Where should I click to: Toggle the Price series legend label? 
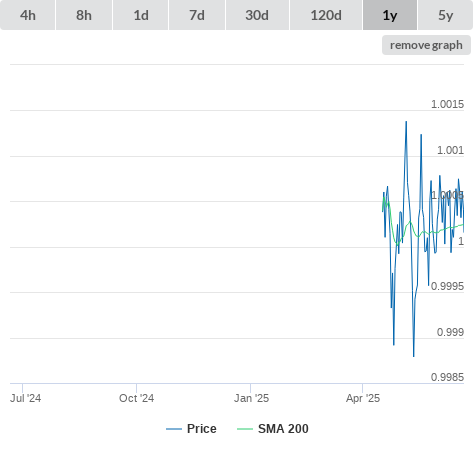pyautogui.click(x=202, y=429)
